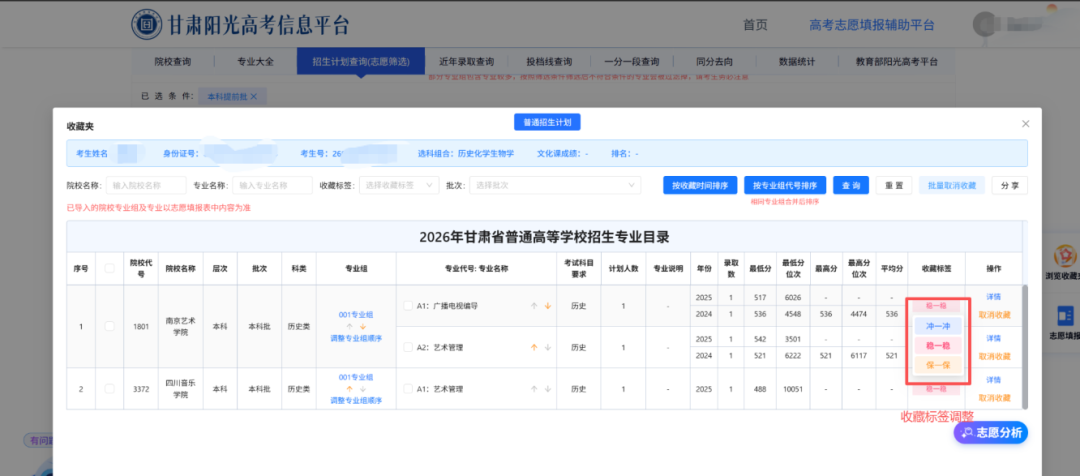The height and width of the screenshot is (476, 1080).
Task: Open 001专业组 link of 南京艺术学院
Action: [x=356, y=314]
